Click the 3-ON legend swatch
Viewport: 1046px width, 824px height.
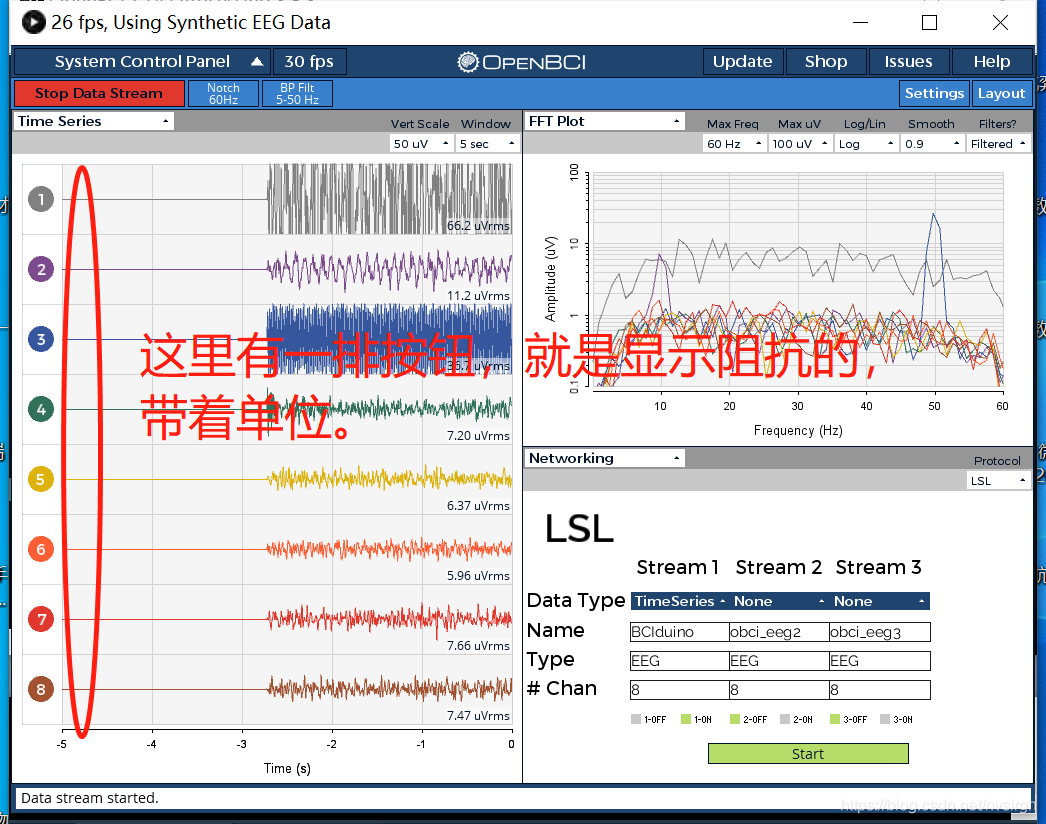click(885, 719)
